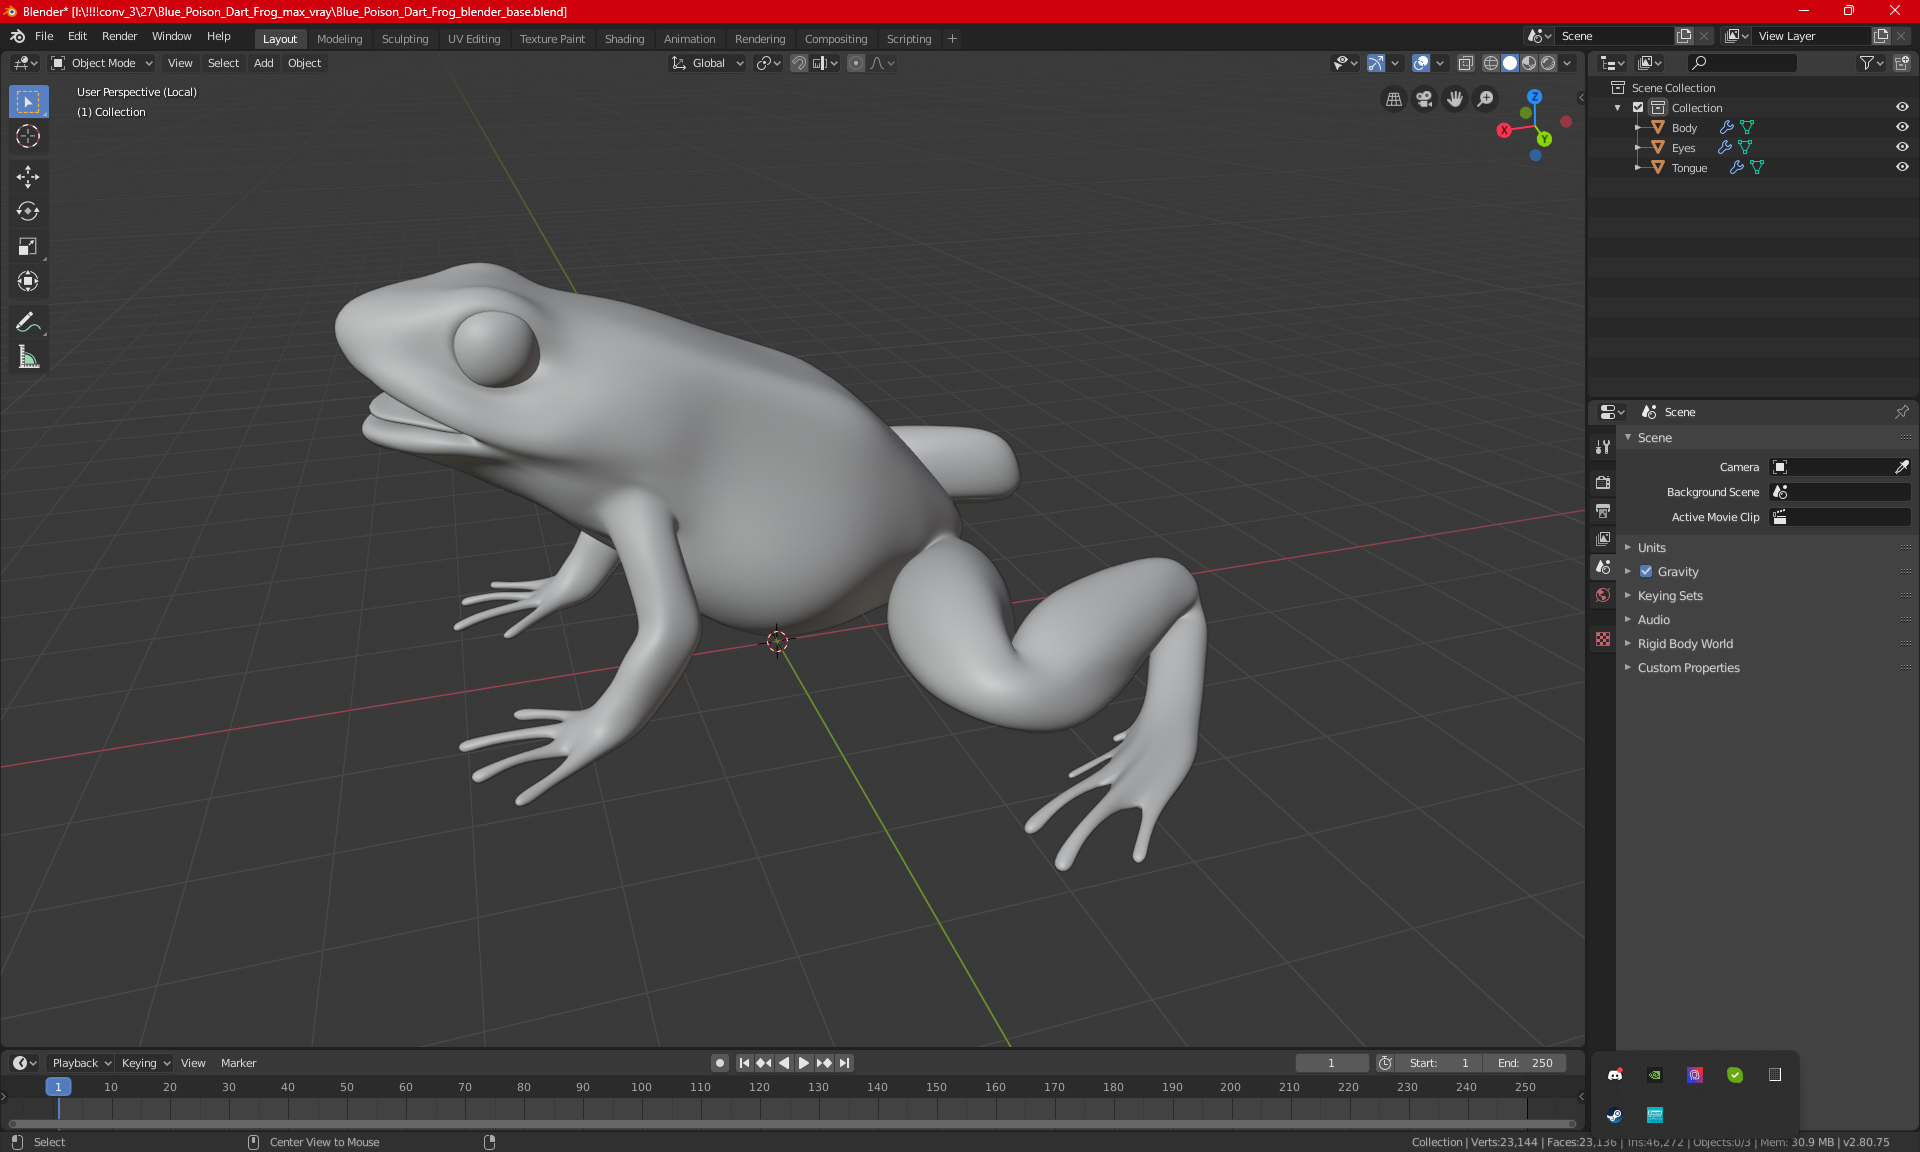The image size is (1920, 1152).
Task: Select the Move tool in toolbar
Action: click(x=28, y=177)
